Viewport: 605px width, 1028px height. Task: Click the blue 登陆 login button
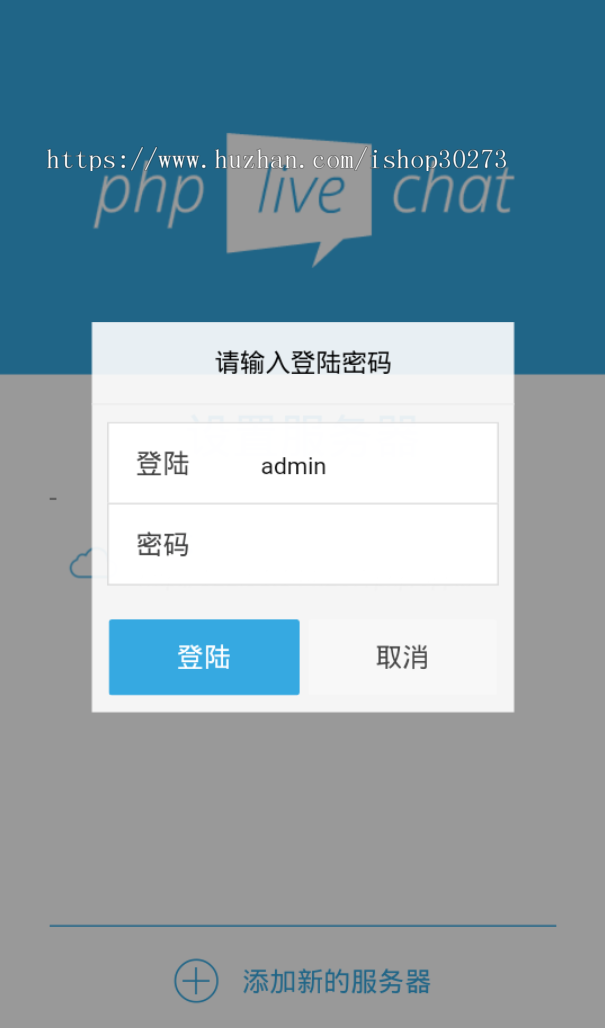[204, 657]
